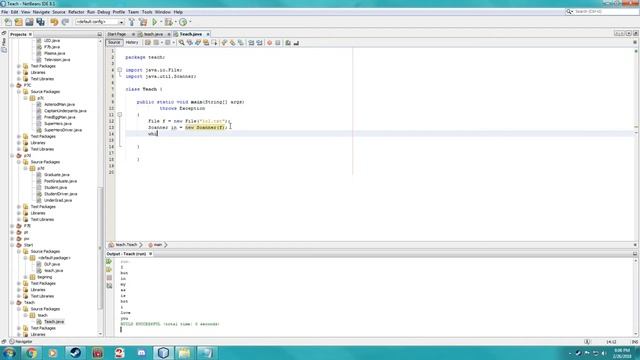This screenshot has width=640, height=360.
Task: Open the Refactor menu
Action: 76,12
